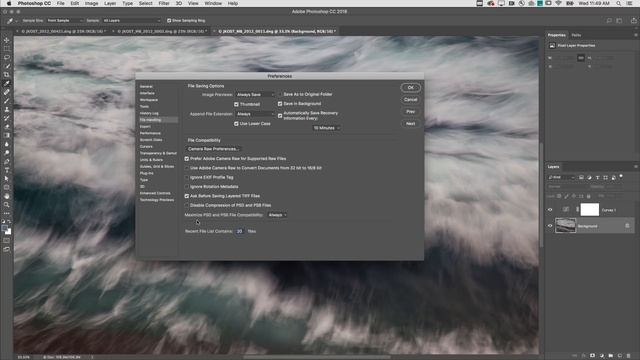Image resolution: width=640 pixels, height=360 pixels.
Task: Enable Ignore EXIF Profile Tag
Action: pyautogui.click(x=187, y=177)
